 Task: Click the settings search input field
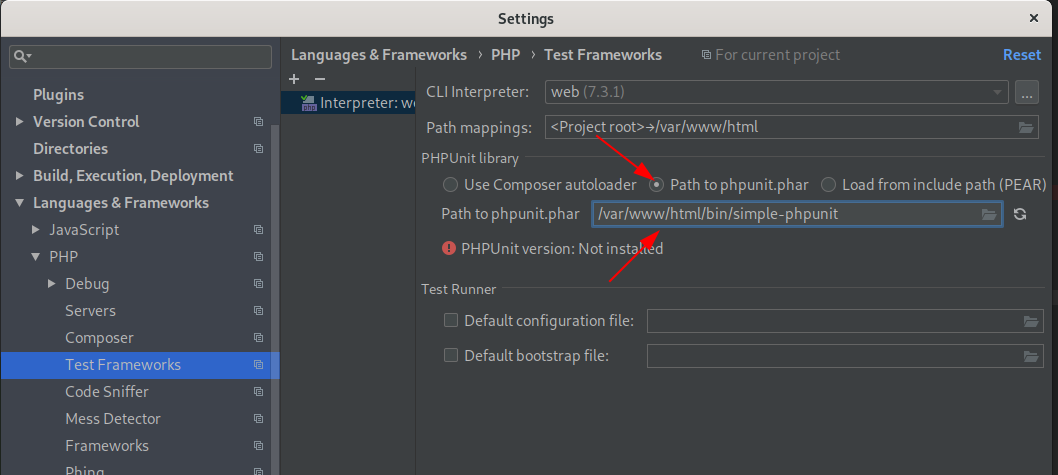click(140, 57)
